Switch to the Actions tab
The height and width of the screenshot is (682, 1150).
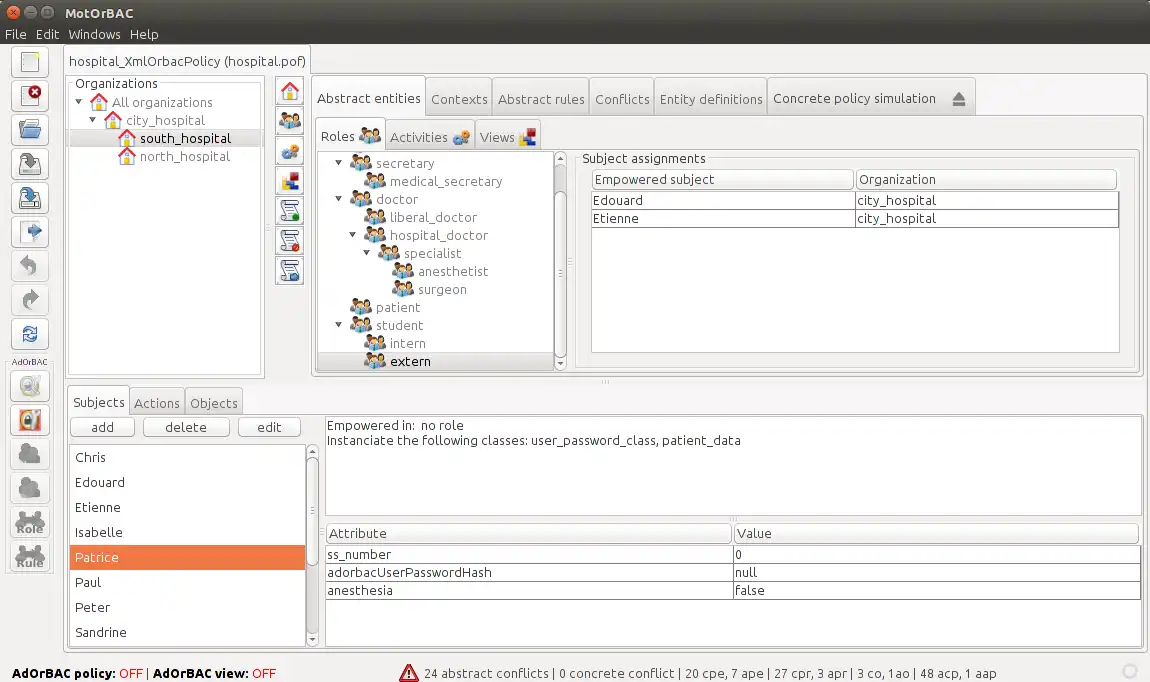tap(157, 403)
